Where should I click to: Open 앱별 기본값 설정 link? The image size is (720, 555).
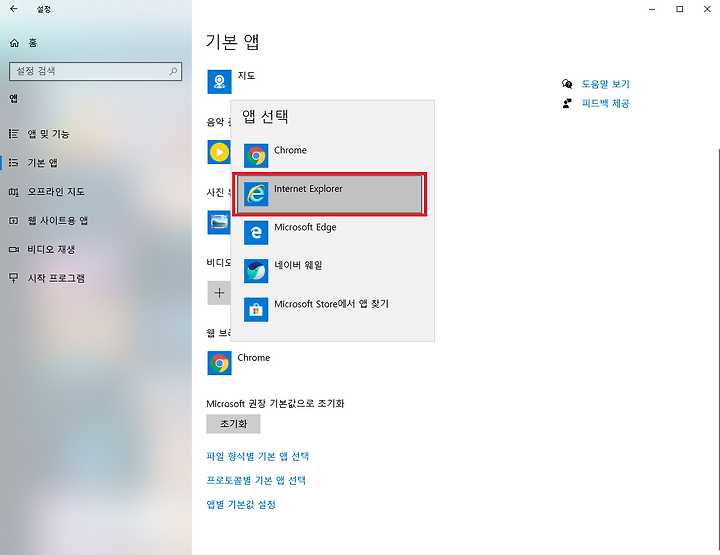coord(241,505)
